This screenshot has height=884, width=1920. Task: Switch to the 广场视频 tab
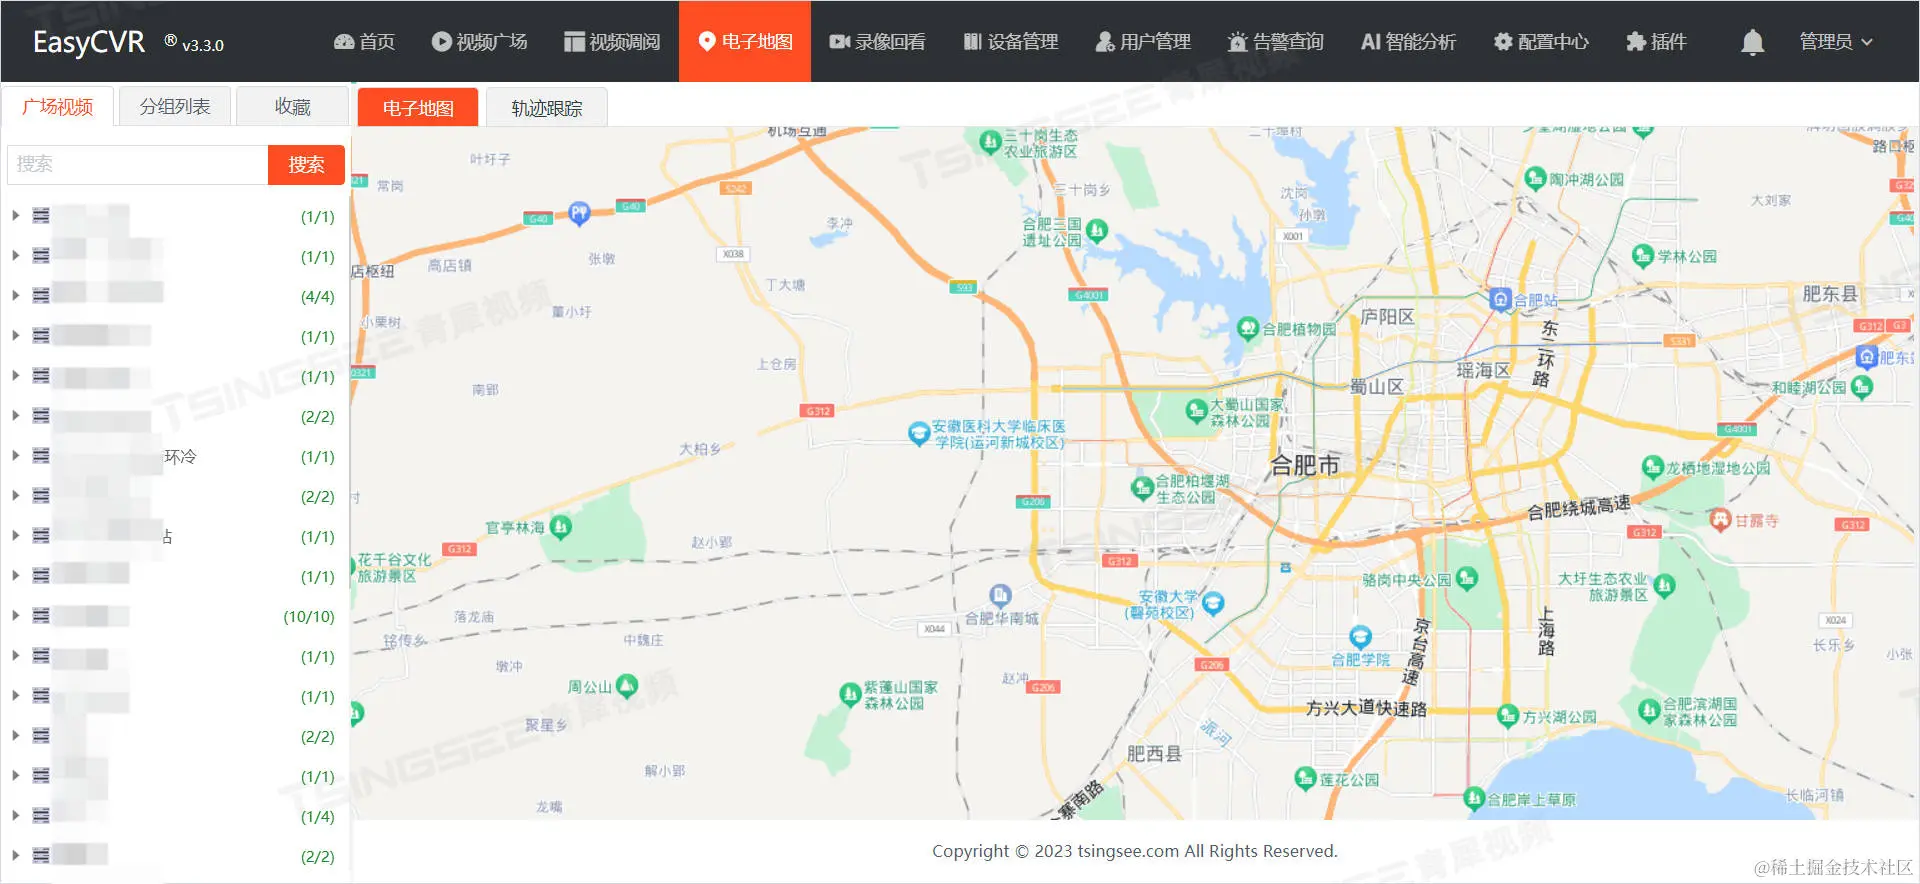coord(58,106)
